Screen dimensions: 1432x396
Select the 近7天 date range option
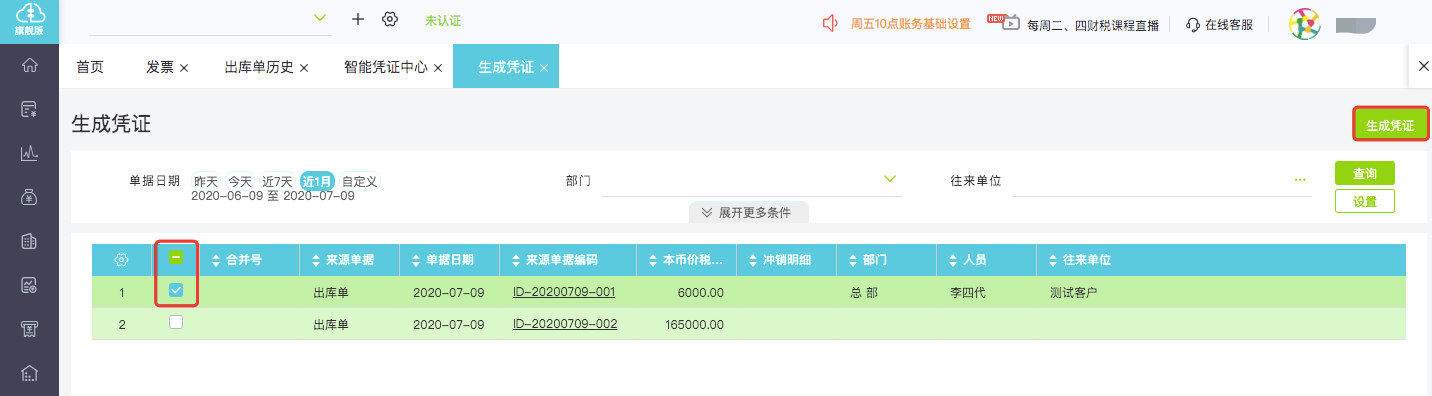pos(277,181)
